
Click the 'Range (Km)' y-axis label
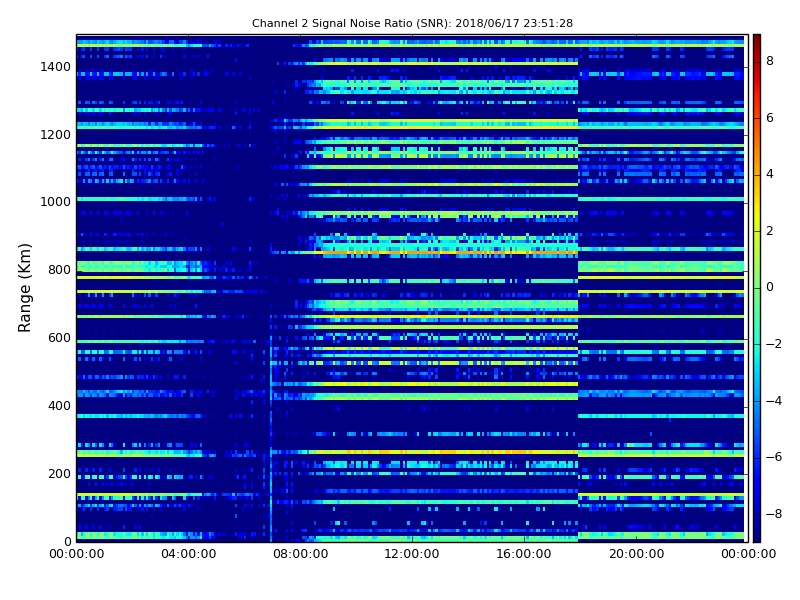pos(24,288)
